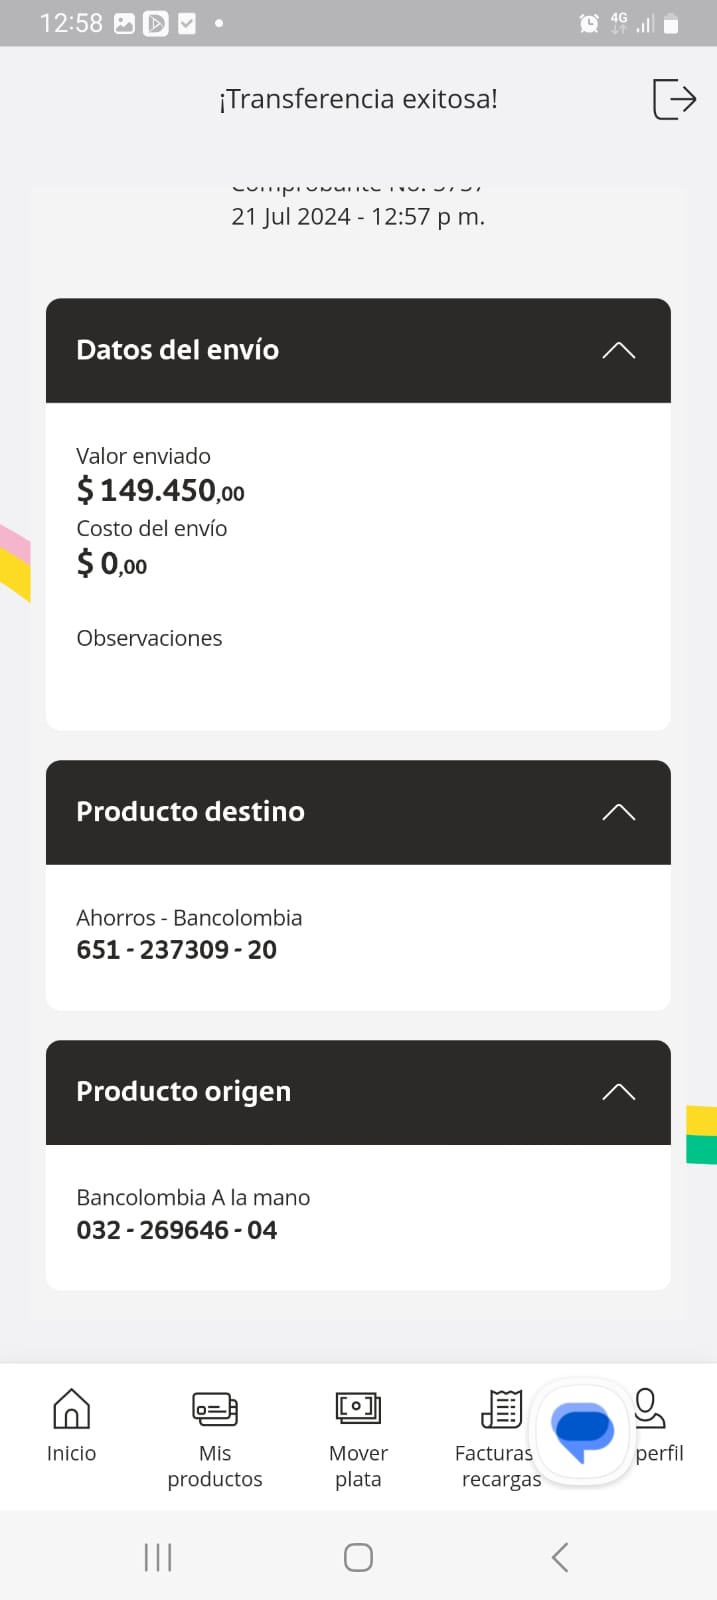Open the Android recent apps button
This screenshot has width=717, height=1600.
[158, 1557]
